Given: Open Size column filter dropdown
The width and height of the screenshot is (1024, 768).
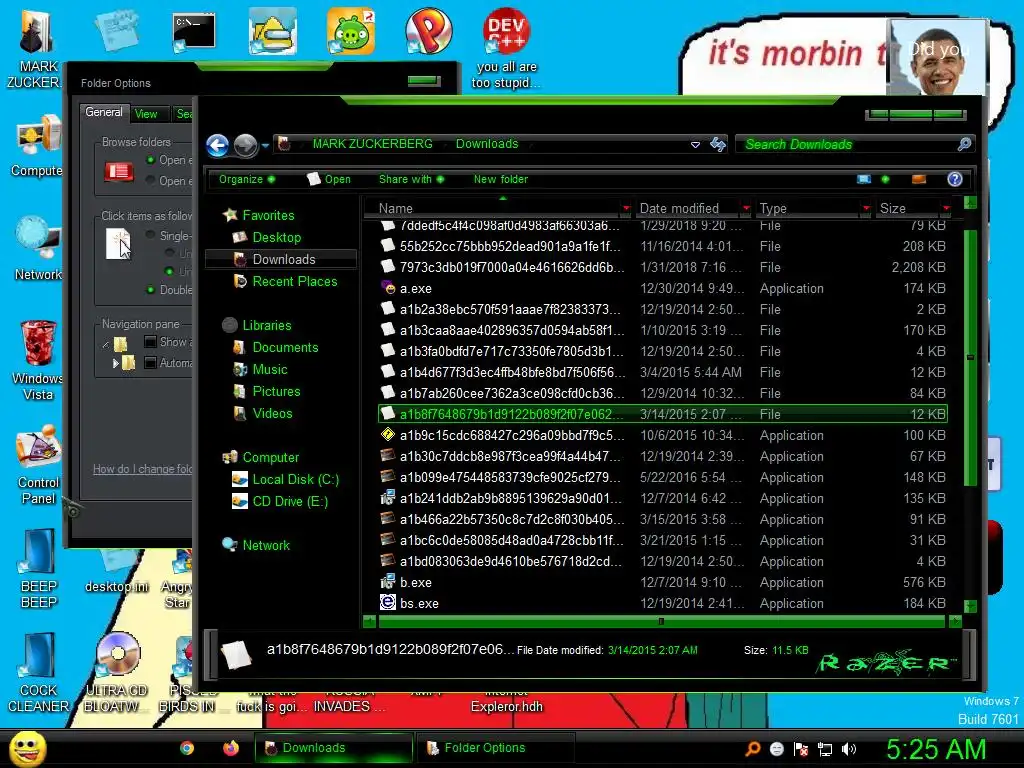Looking at the screenshot, I should (946, 208).
